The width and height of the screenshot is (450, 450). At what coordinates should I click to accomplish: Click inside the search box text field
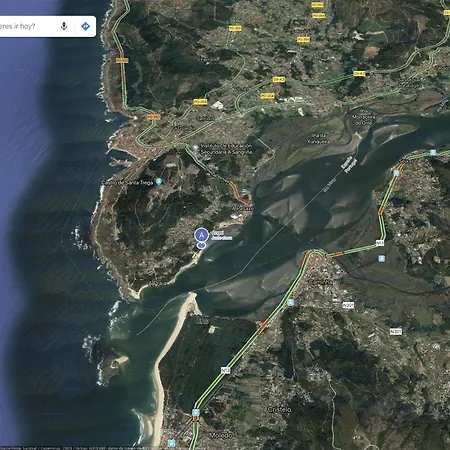pos(27,26)
